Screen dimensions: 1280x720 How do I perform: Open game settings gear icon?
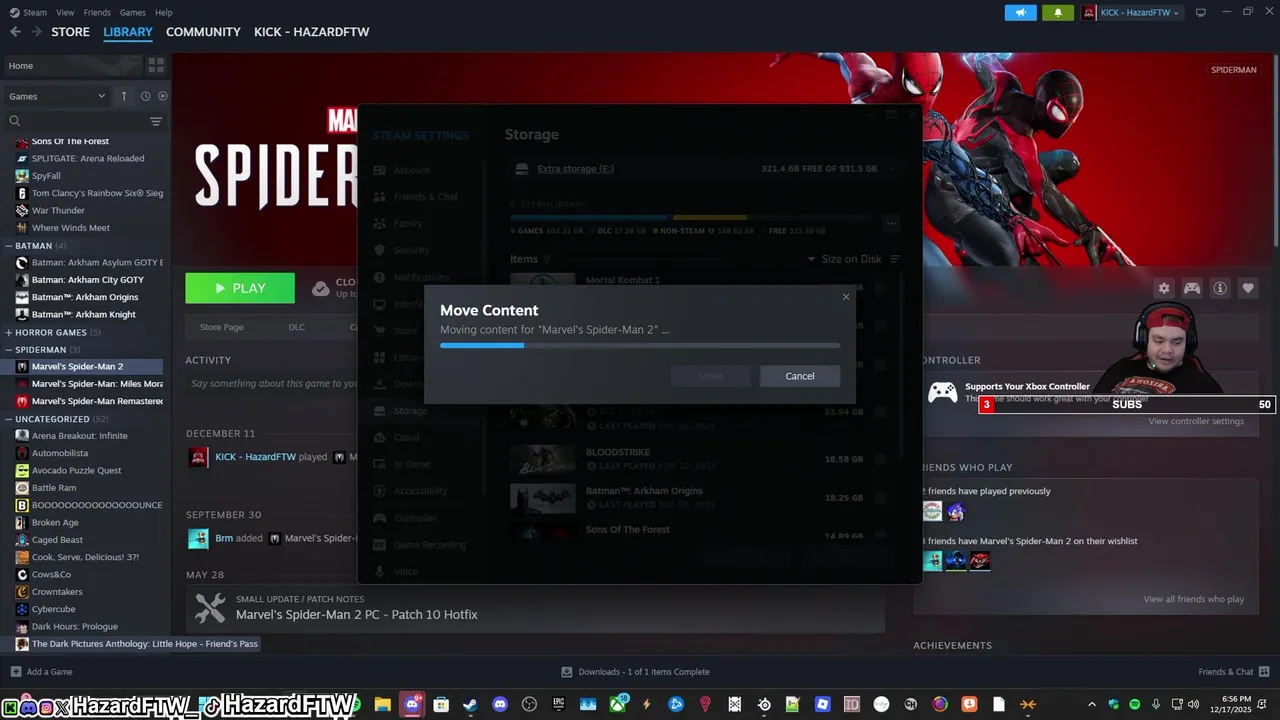pyautogui.click(x=1164, y=288)
